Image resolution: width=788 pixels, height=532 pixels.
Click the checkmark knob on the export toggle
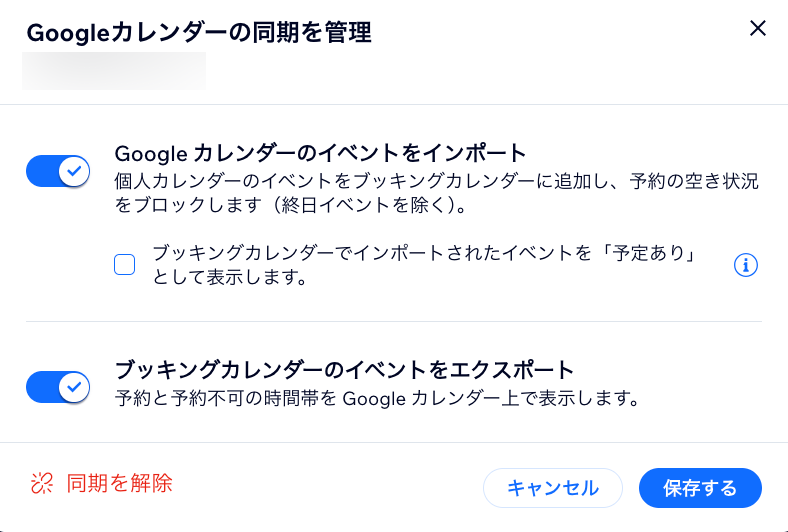click(x=73, y=386)
